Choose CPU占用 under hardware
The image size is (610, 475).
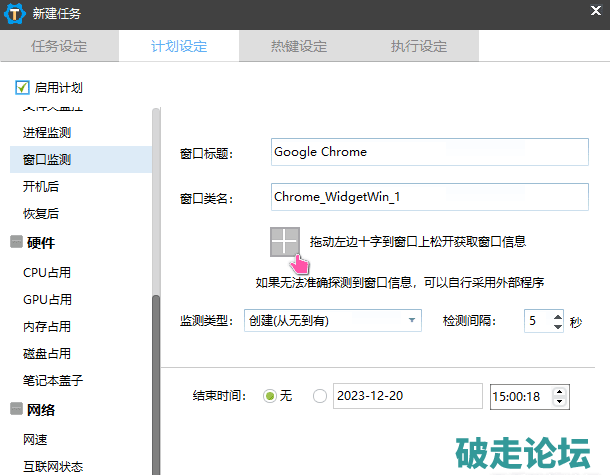tap(47, 272)
